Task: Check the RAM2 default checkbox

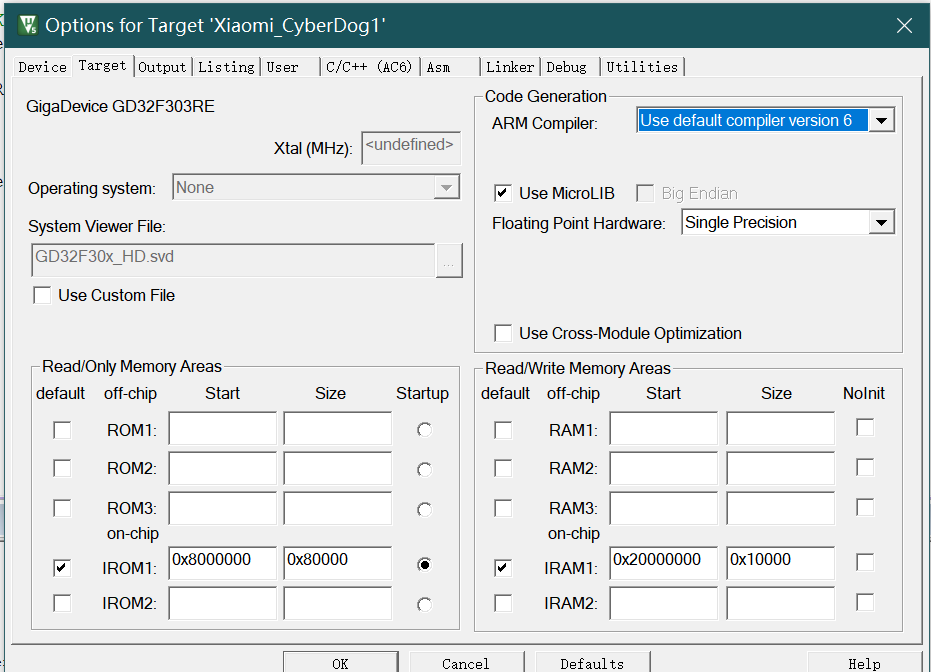Action: (x=503, y=468)
